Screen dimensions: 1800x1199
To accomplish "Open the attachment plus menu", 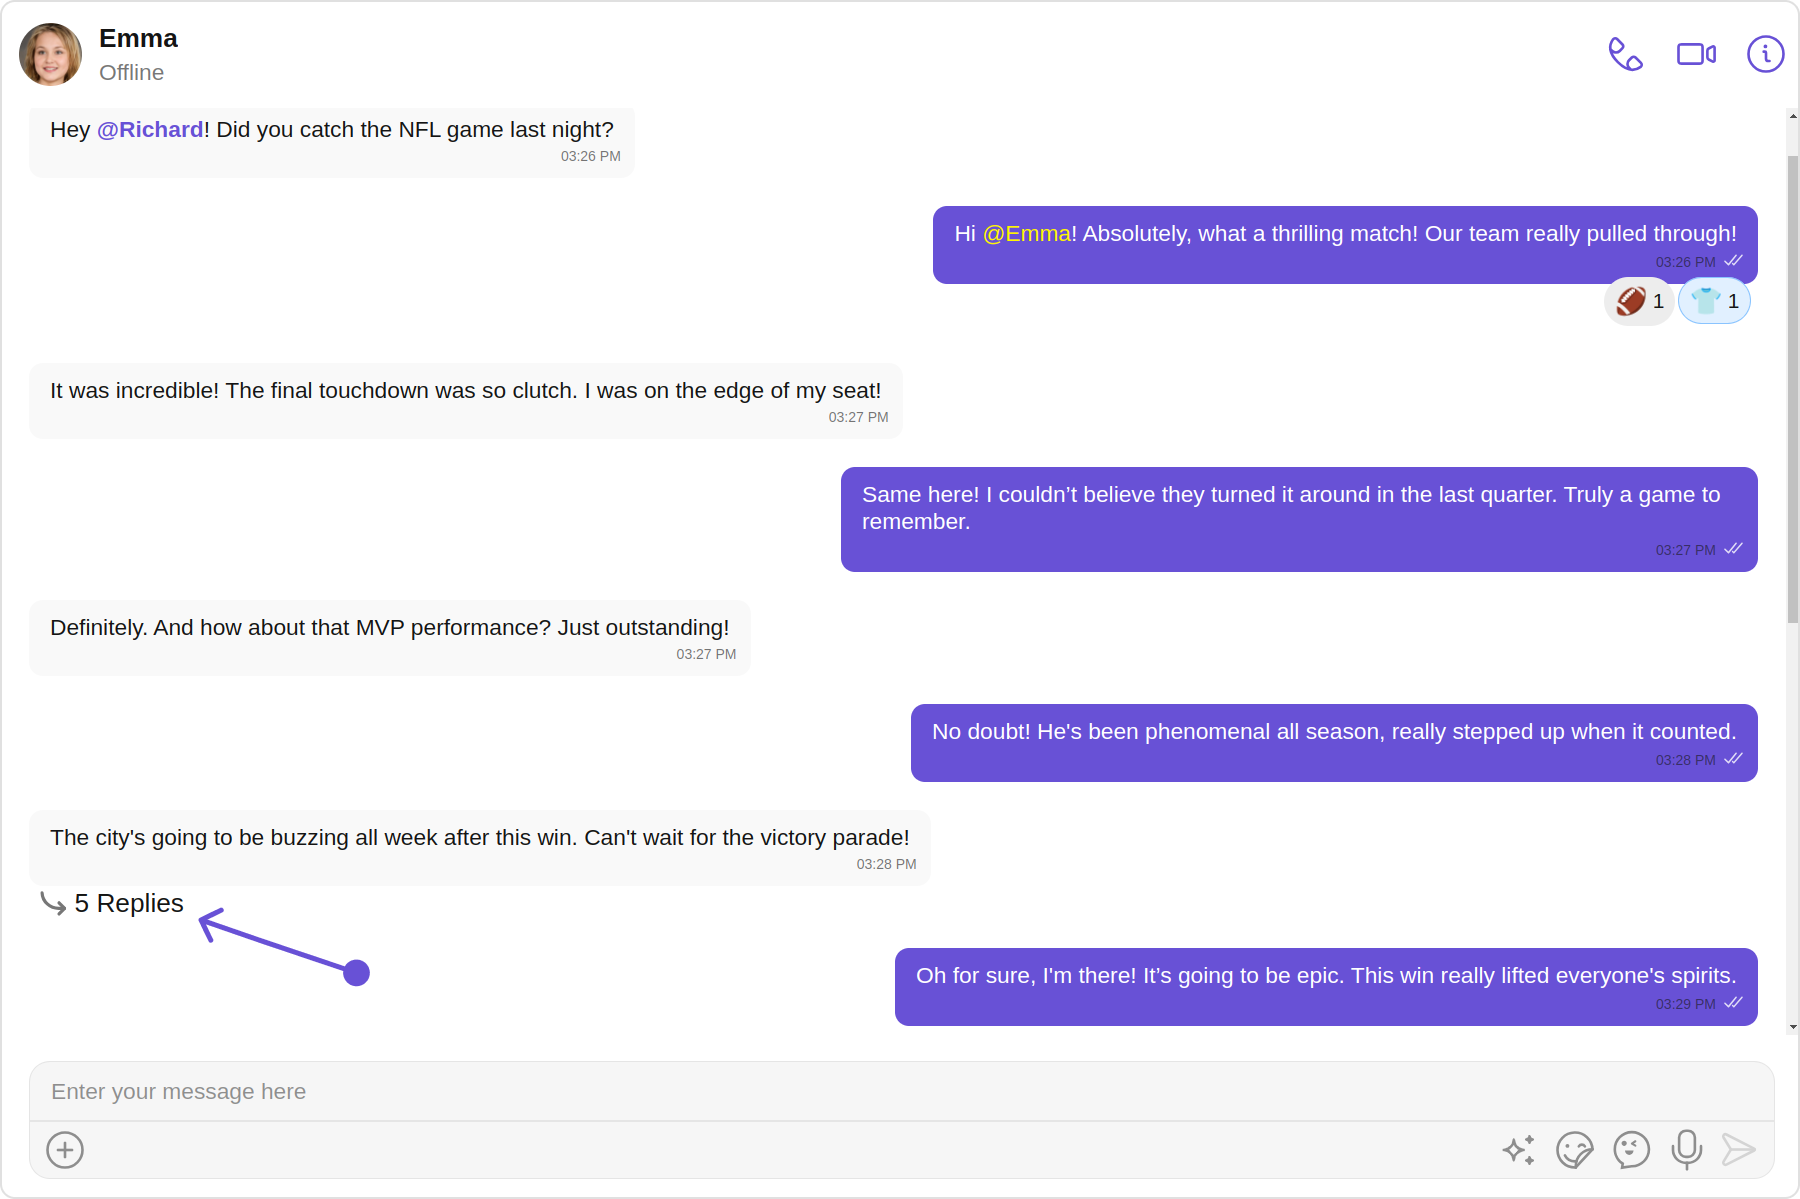I will click(65, 1150).
